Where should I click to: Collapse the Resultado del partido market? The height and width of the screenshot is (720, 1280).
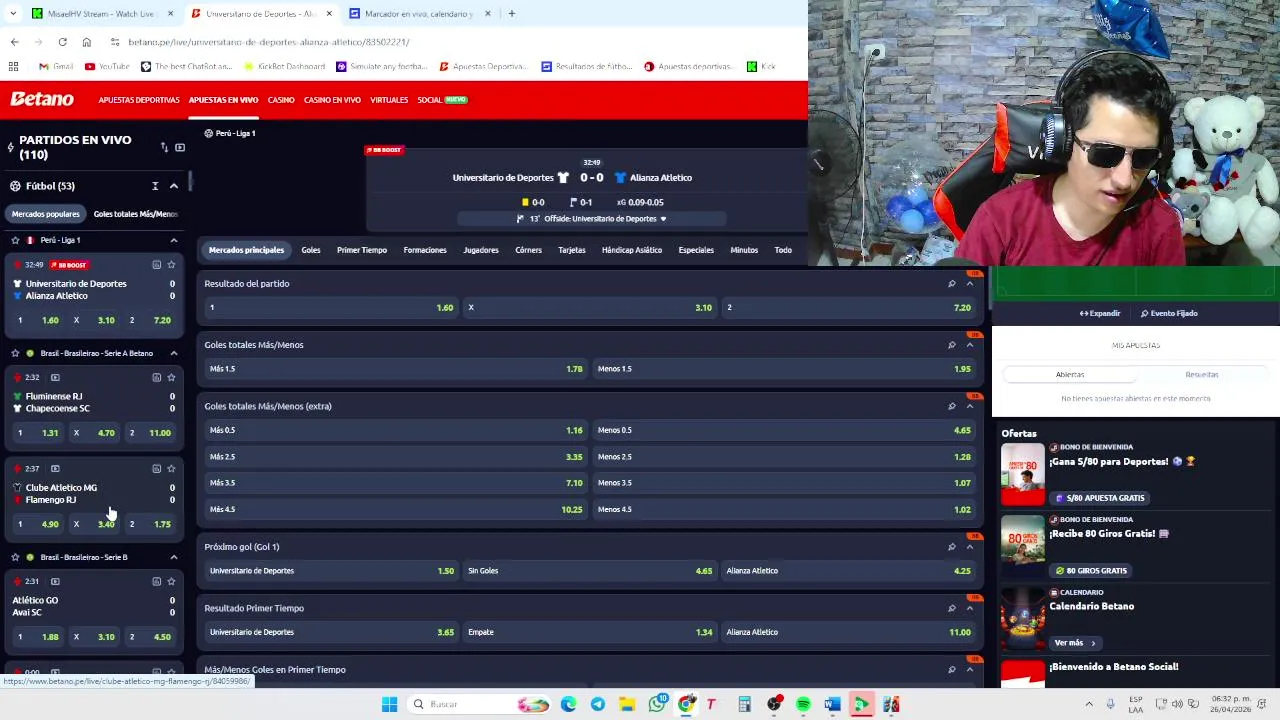coord(969,284)
